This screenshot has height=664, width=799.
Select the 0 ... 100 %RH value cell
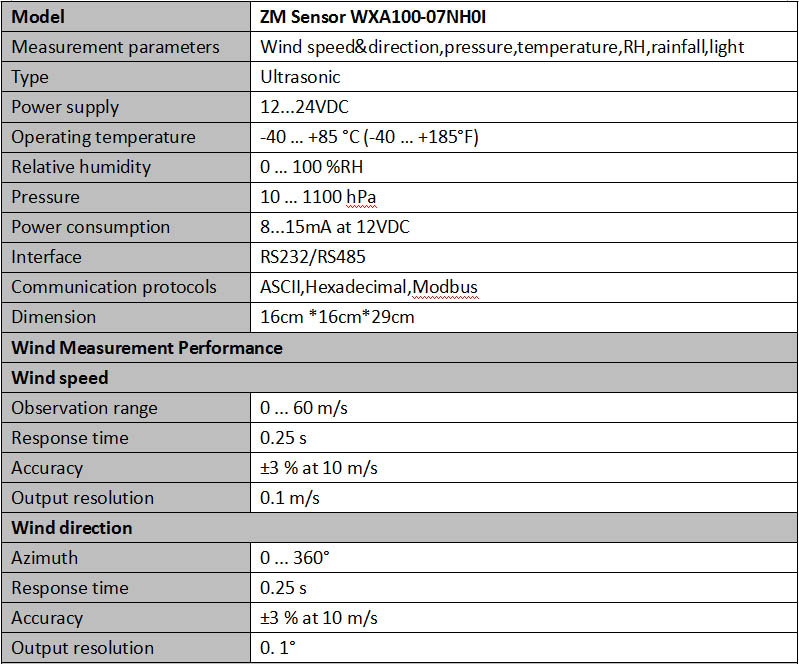point(523,167)
